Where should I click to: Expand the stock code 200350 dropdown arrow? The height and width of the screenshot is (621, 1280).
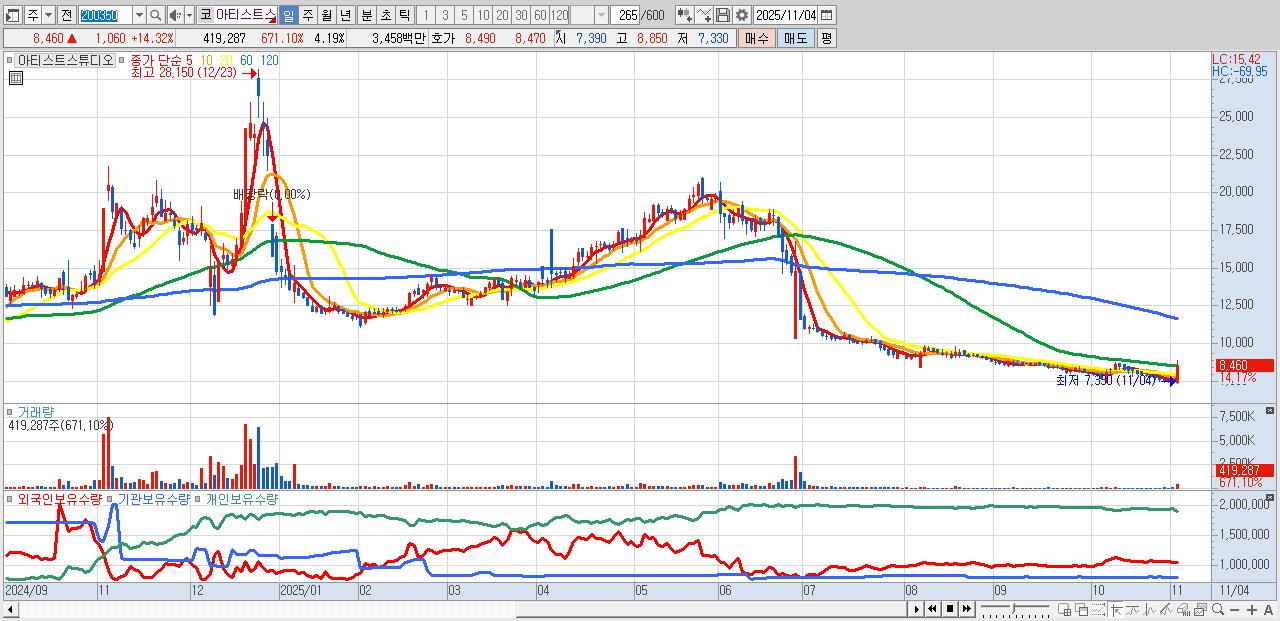click(138, 15)
